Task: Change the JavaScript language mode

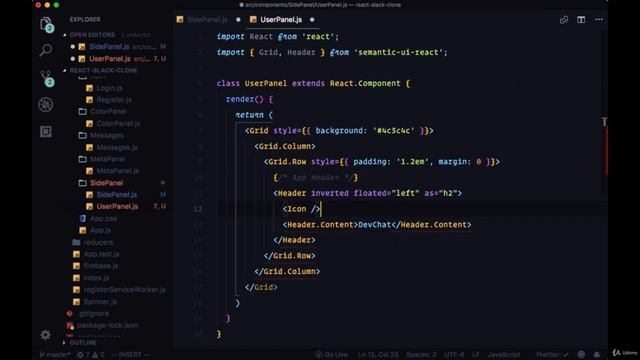Action: pyautogui.click(x=504, y=355)
